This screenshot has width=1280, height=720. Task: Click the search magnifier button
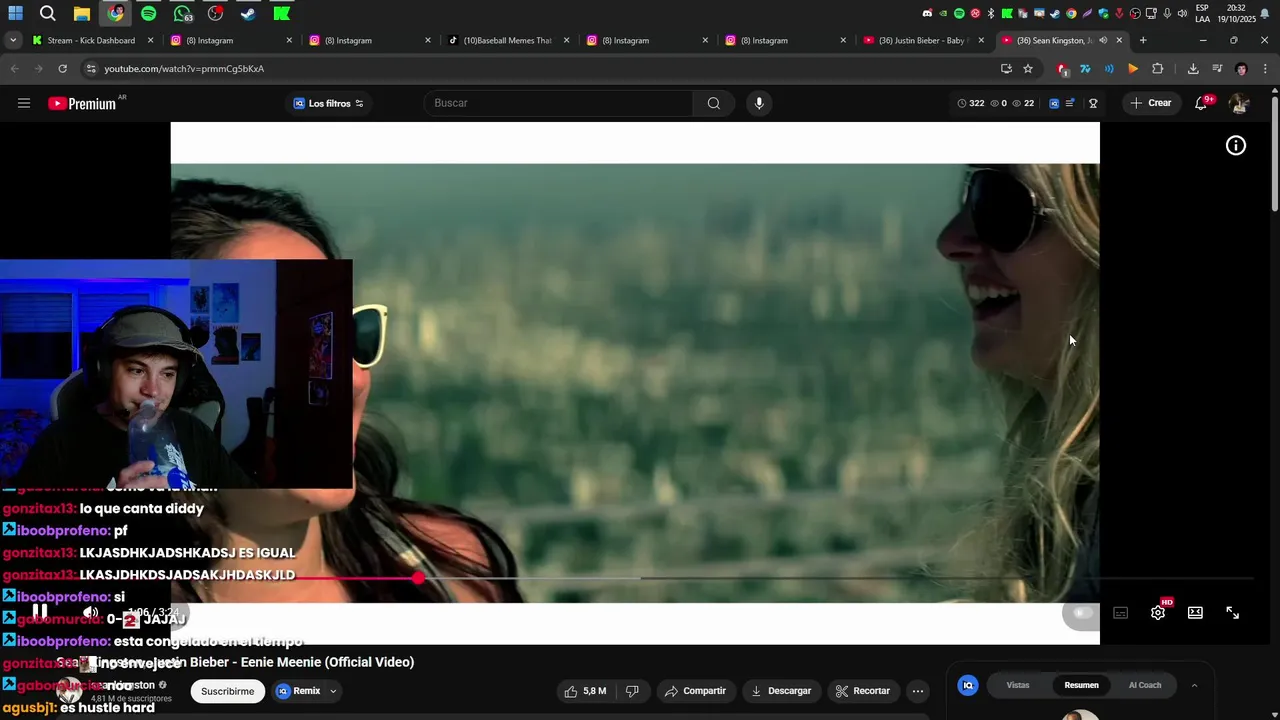point(714,103)
